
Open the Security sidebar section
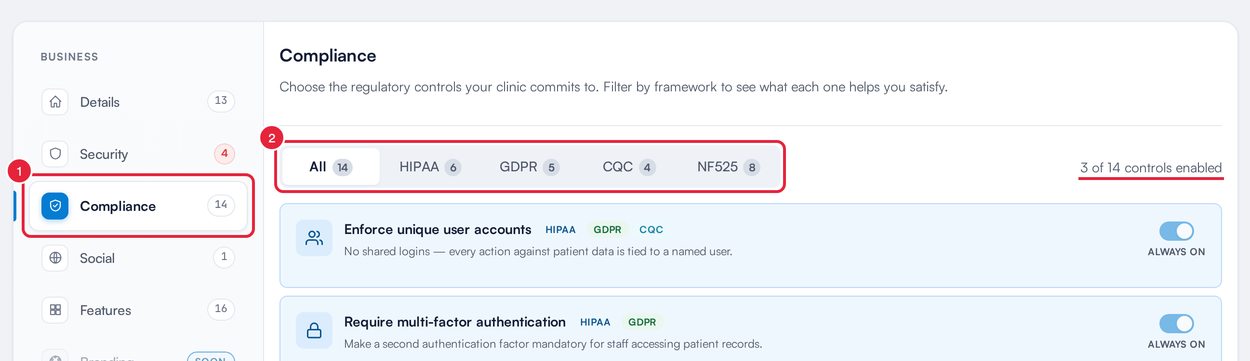(x=138, y=154)
